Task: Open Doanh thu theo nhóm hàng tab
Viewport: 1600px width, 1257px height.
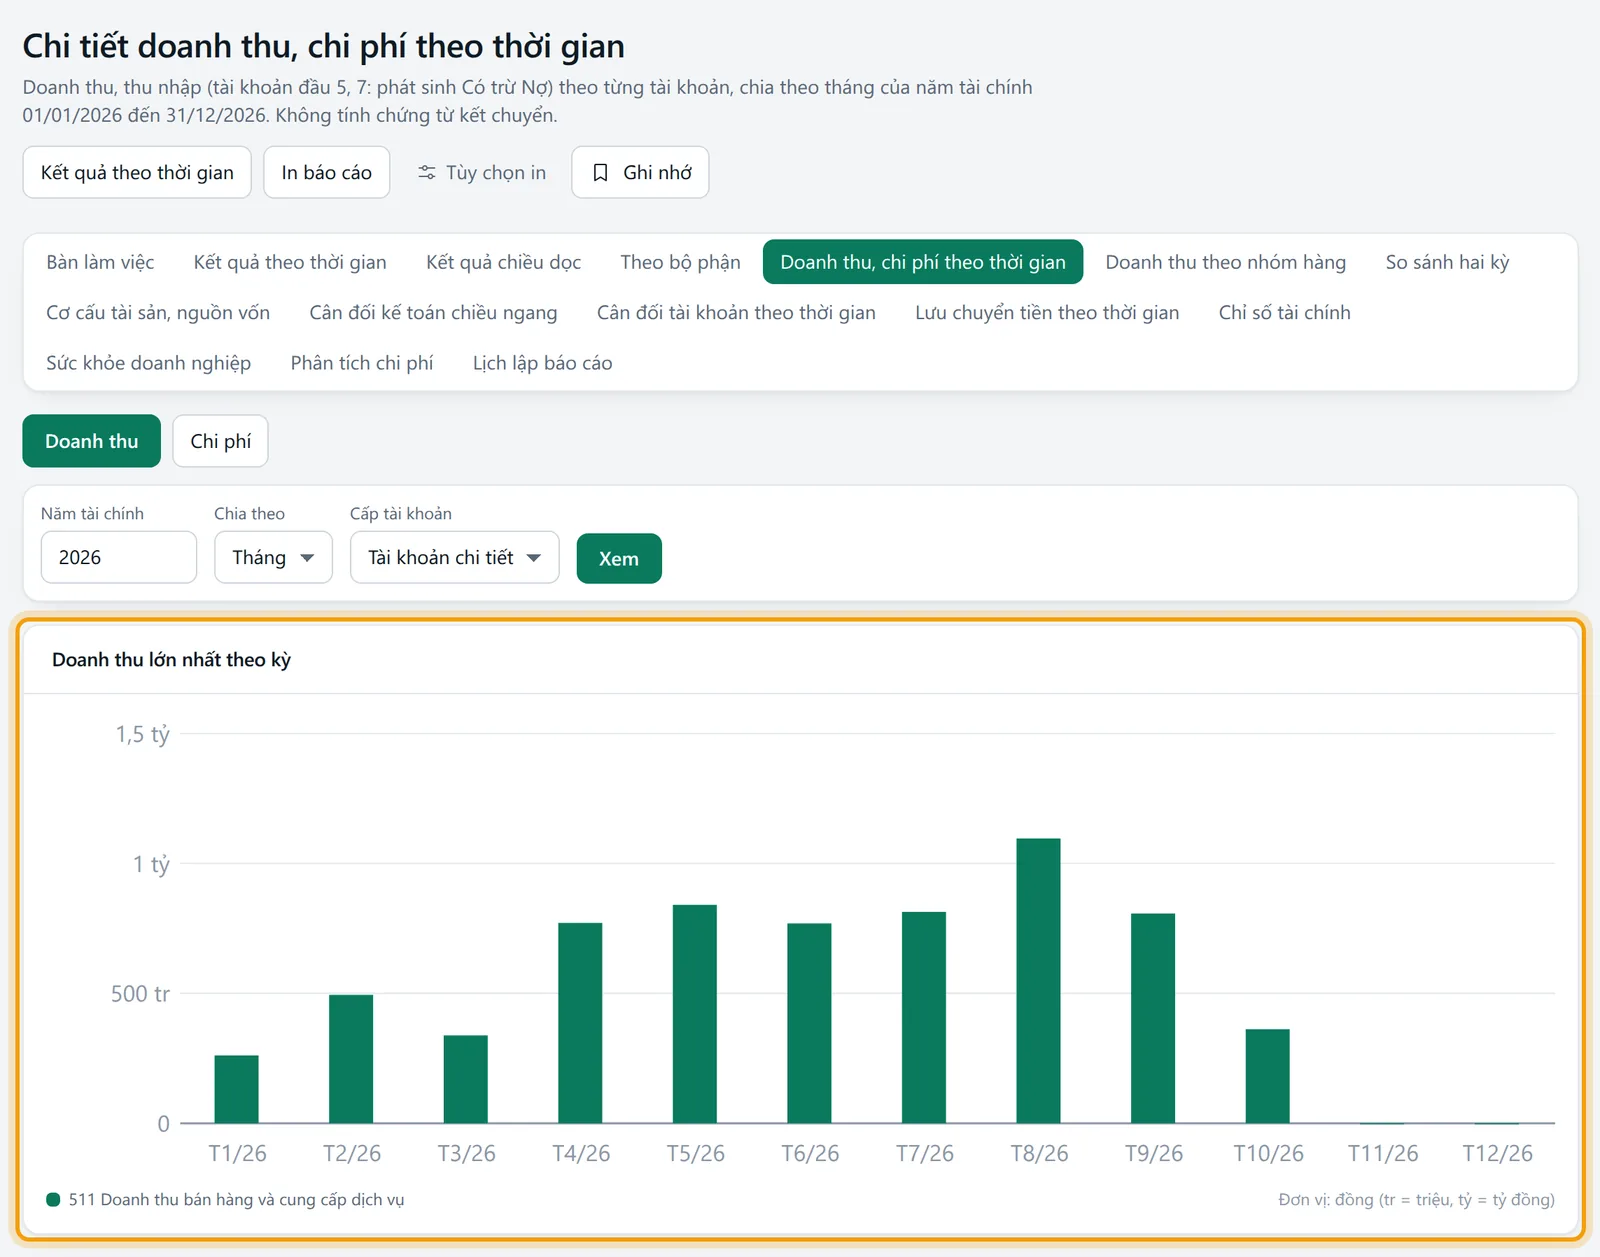Action: click(1225, 262)
